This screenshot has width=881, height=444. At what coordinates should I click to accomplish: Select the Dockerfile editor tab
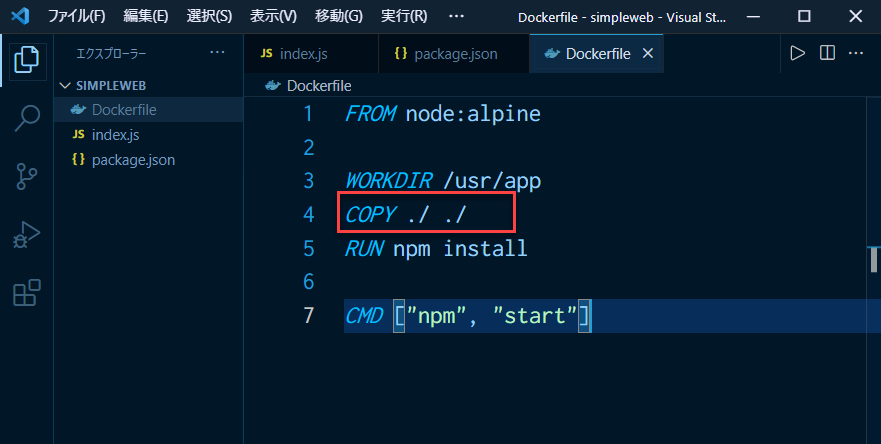pos(597,53)
